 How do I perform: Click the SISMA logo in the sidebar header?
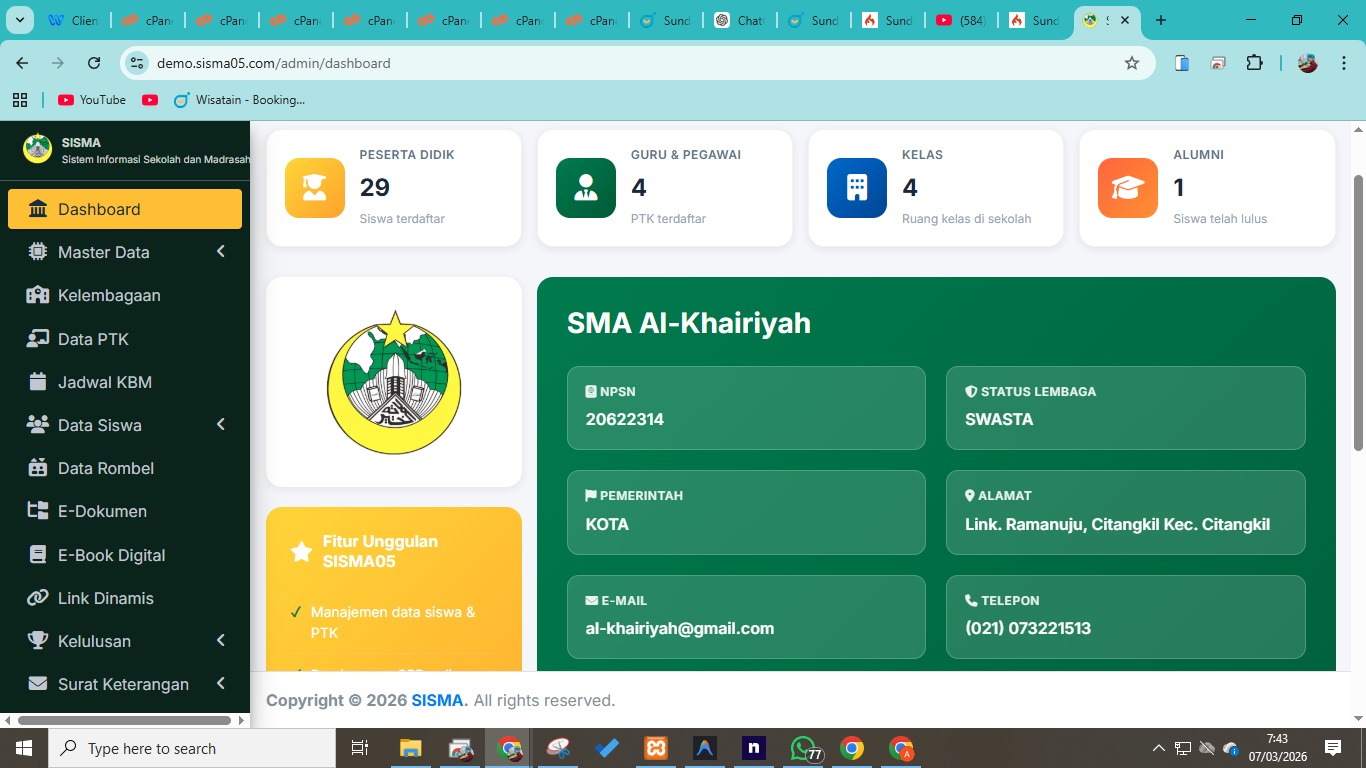click(36, 147)
